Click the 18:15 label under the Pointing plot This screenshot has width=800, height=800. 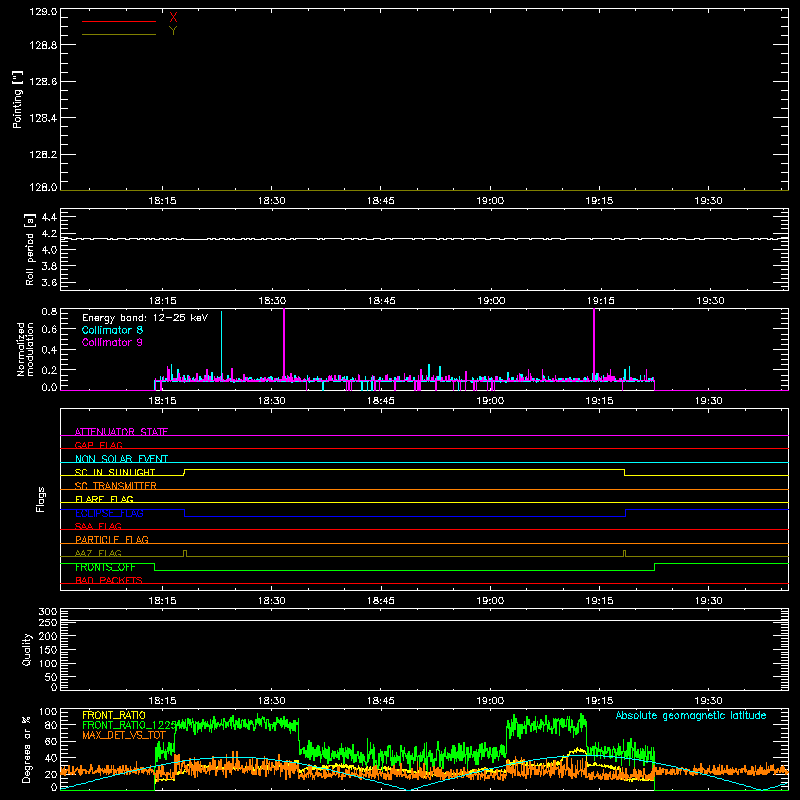click(162, 201)
